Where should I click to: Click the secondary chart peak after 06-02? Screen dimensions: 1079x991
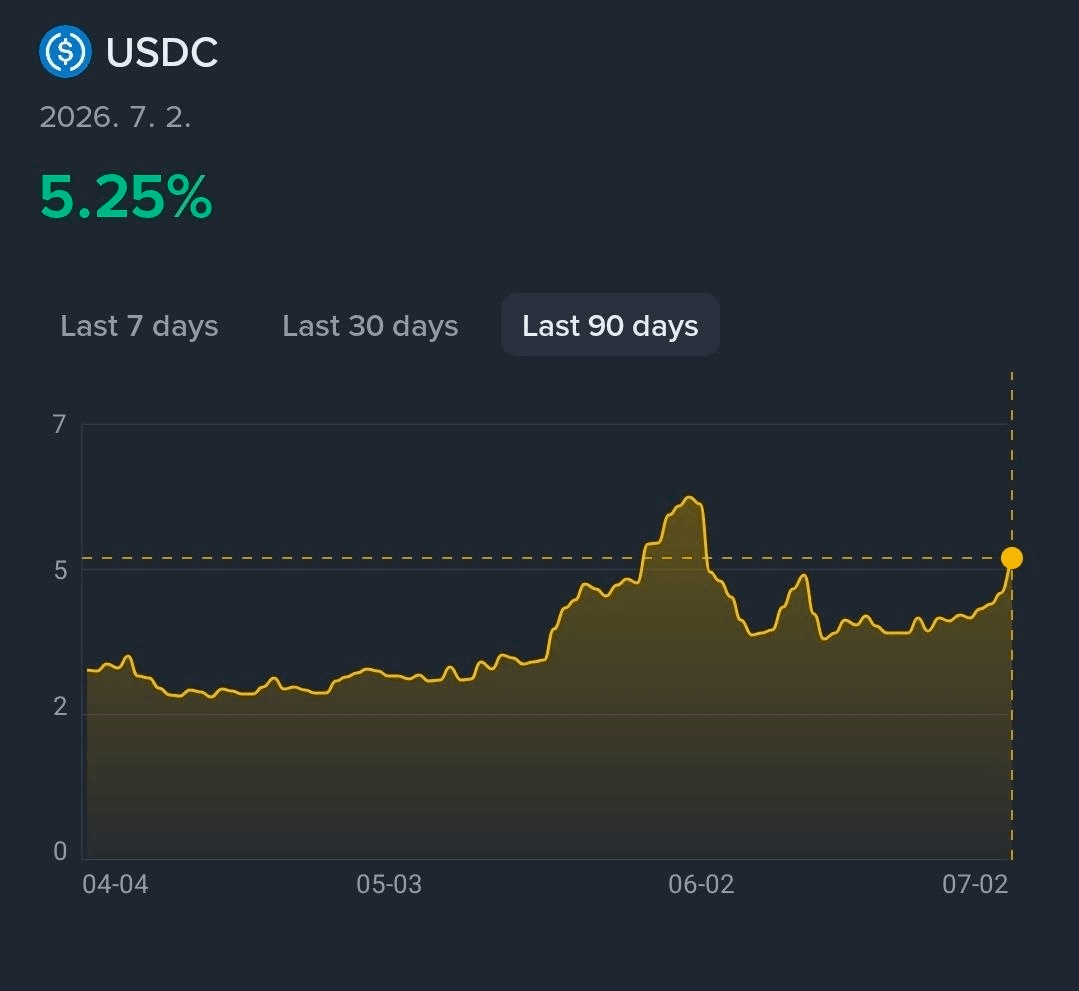[802, 575]
